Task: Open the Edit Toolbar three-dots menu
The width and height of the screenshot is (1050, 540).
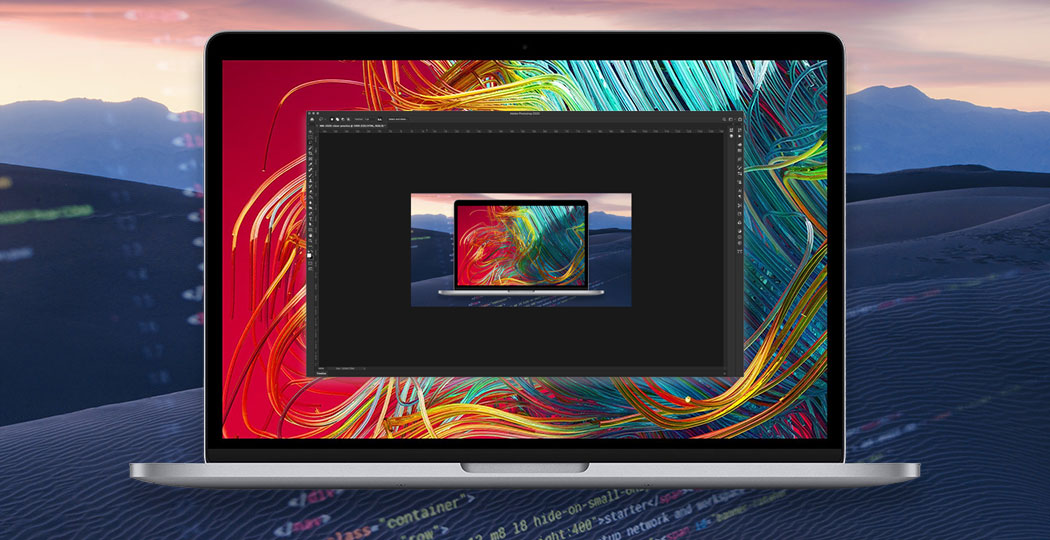Action: tap(310, 246)
